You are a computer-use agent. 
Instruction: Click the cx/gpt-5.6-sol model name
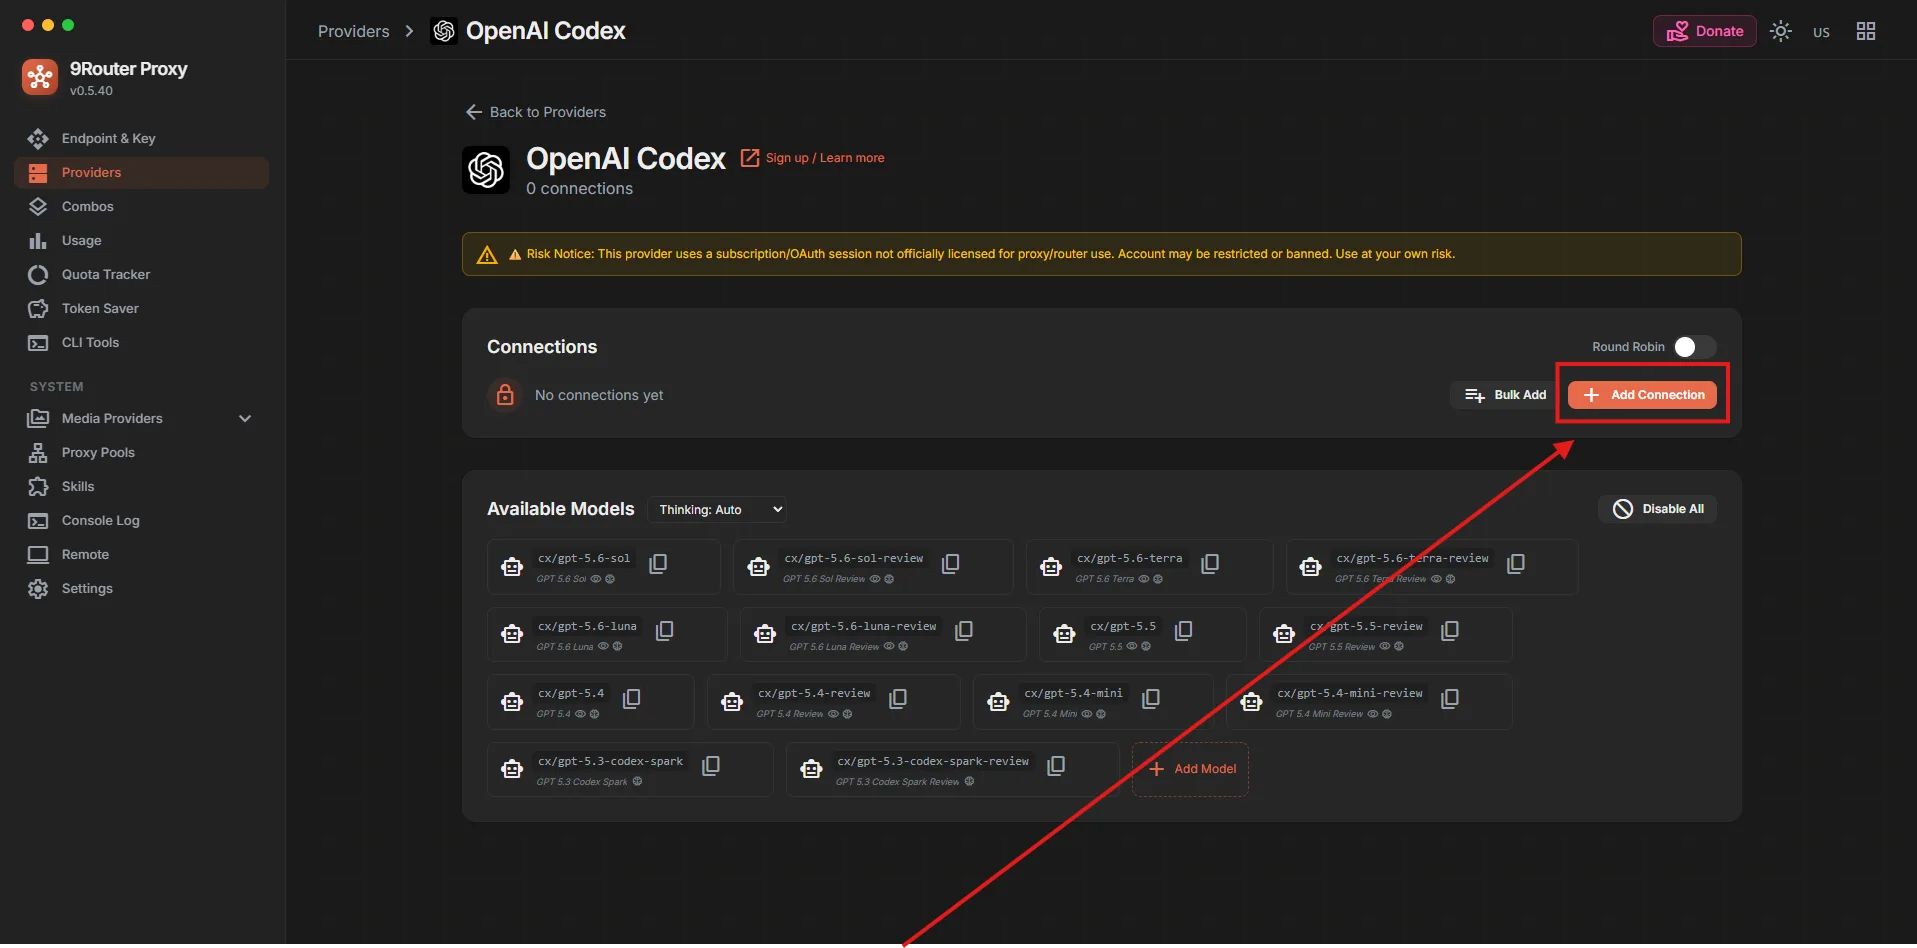[584, 558]
